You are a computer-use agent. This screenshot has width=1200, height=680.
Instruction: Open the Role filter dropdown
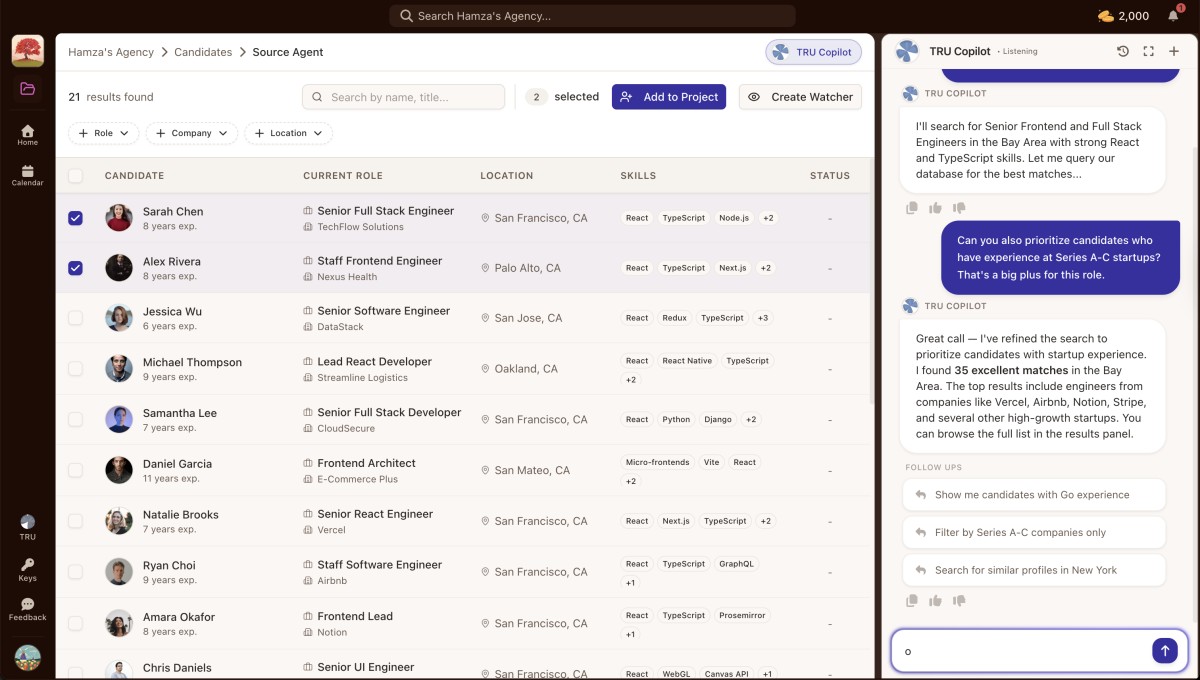(x=103, y=133)
